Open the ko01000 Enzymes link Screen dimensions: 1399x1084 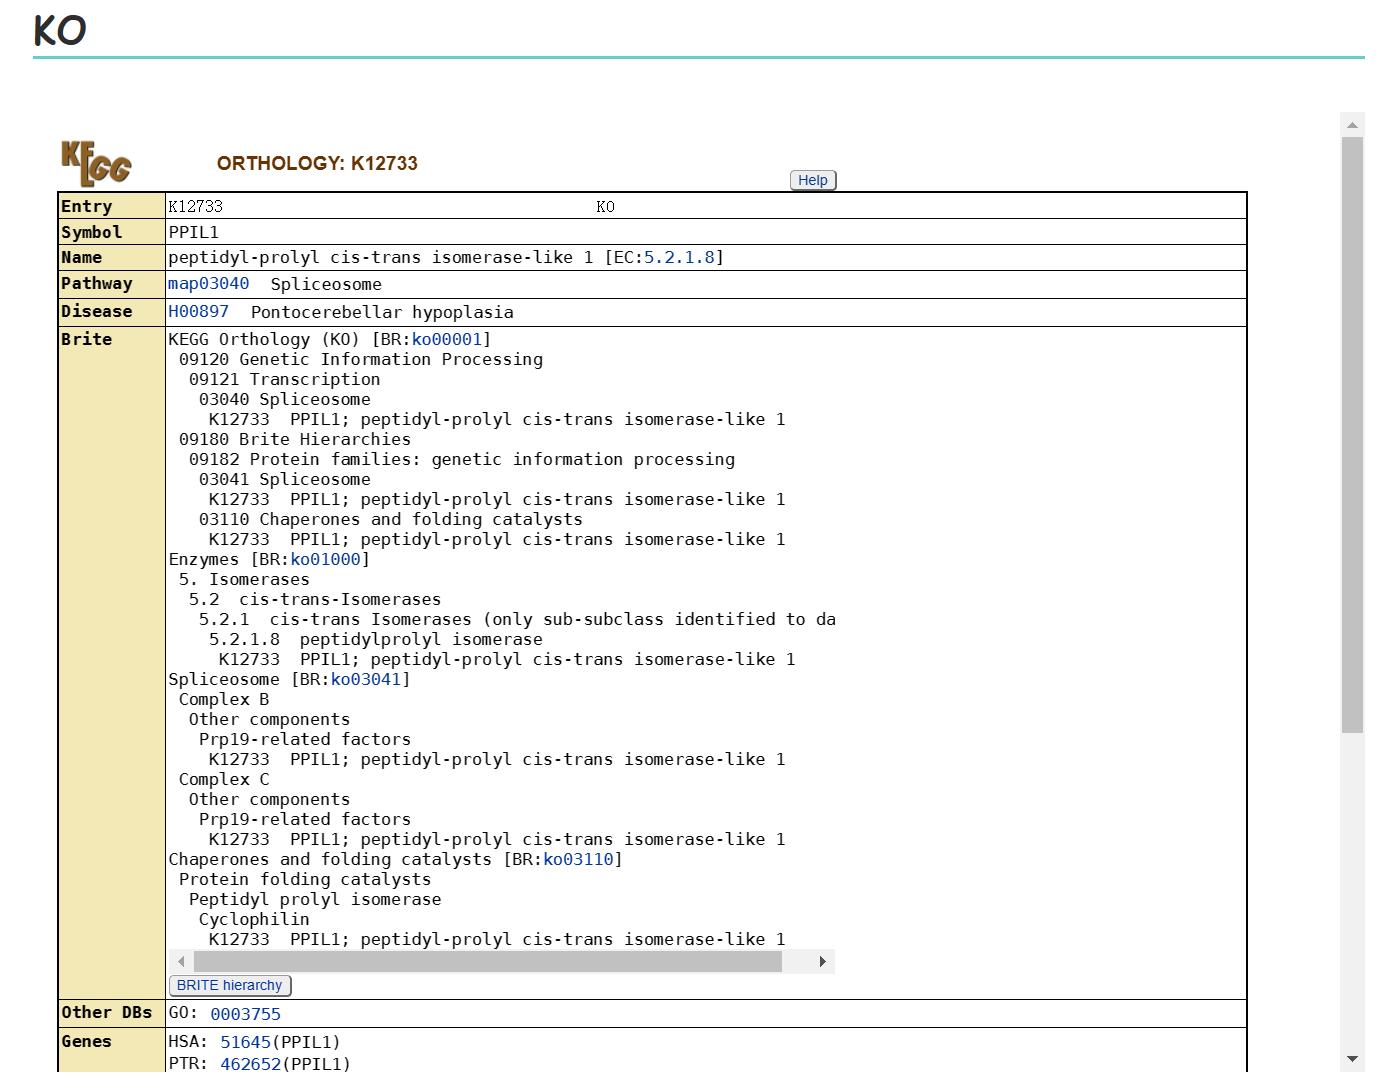325,559
